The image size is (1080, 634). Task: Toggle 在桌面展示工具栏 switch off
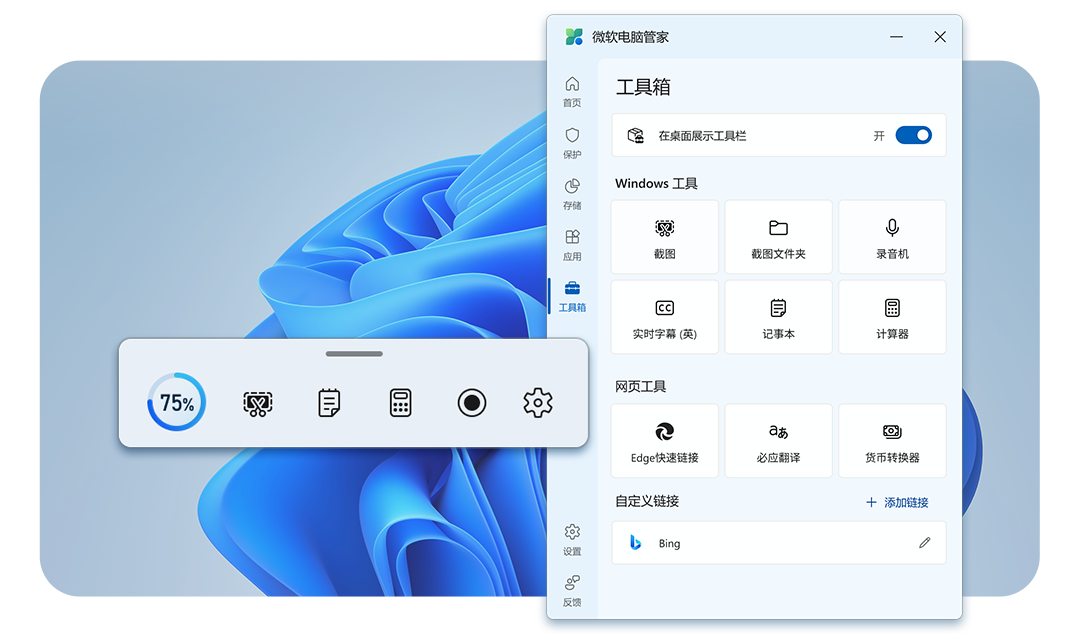tap(913, 135)
